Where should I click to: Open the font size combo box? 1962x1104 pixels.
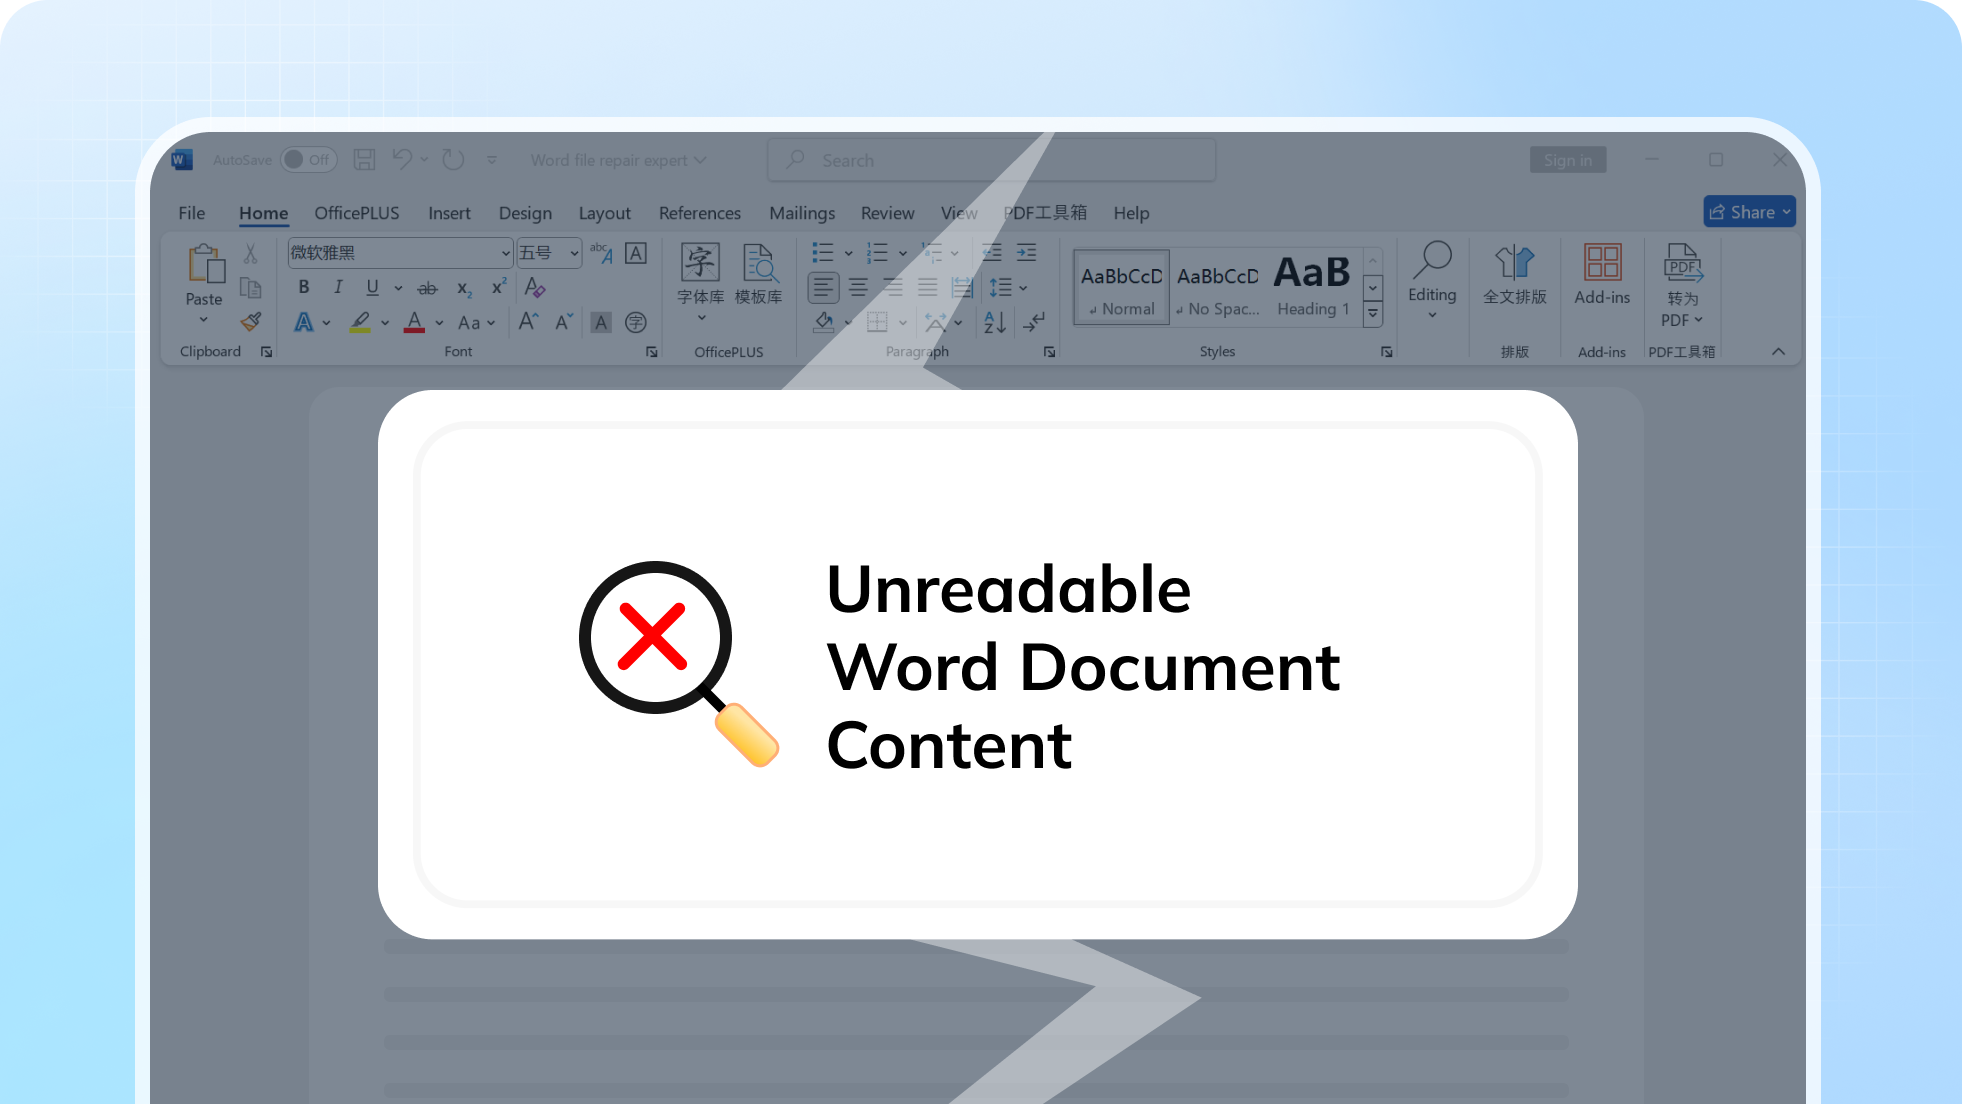[549, 253]
